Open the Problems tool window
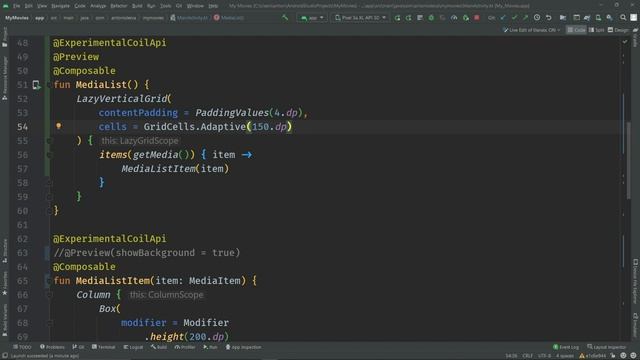This screenshot has width=640, height=360. click(x=52, y=347)
